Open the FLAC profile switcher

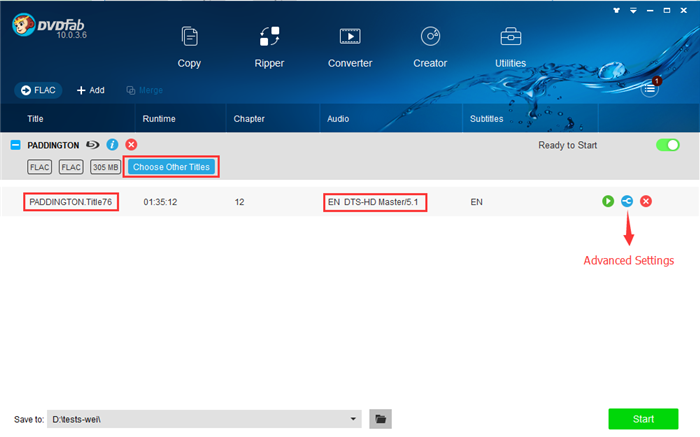38,90
